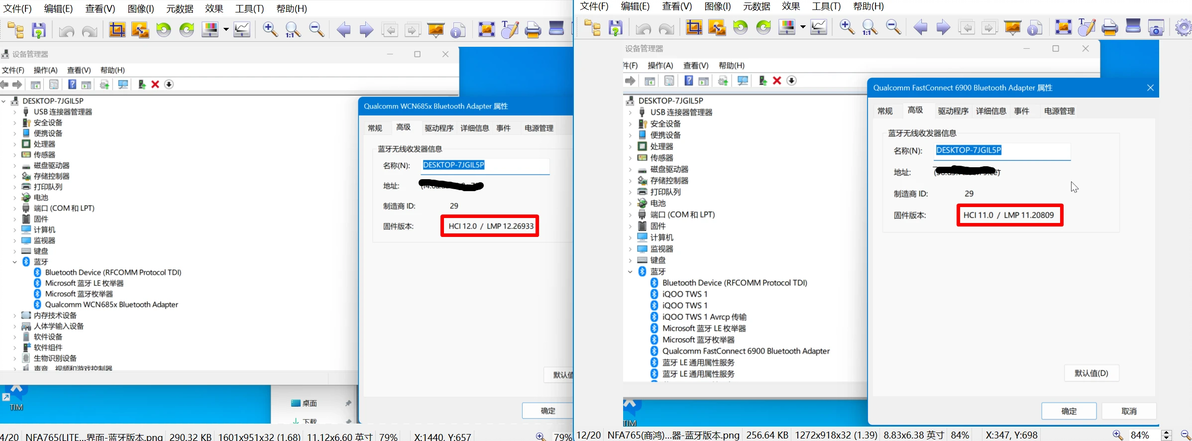This screenshot has height=441, width=1192.
Task: Collapse the 蓝牙 node in the FastConnect screenshot tree
Action: [630, 271]
